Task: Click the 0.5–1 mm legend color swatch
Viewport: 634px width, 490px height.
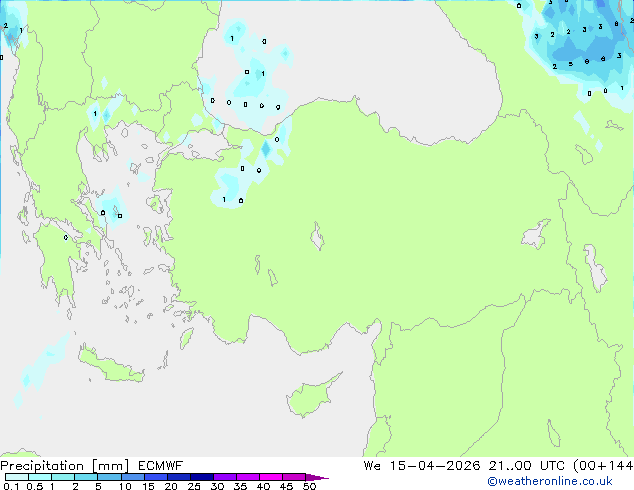Action: [x=40, y=477]
